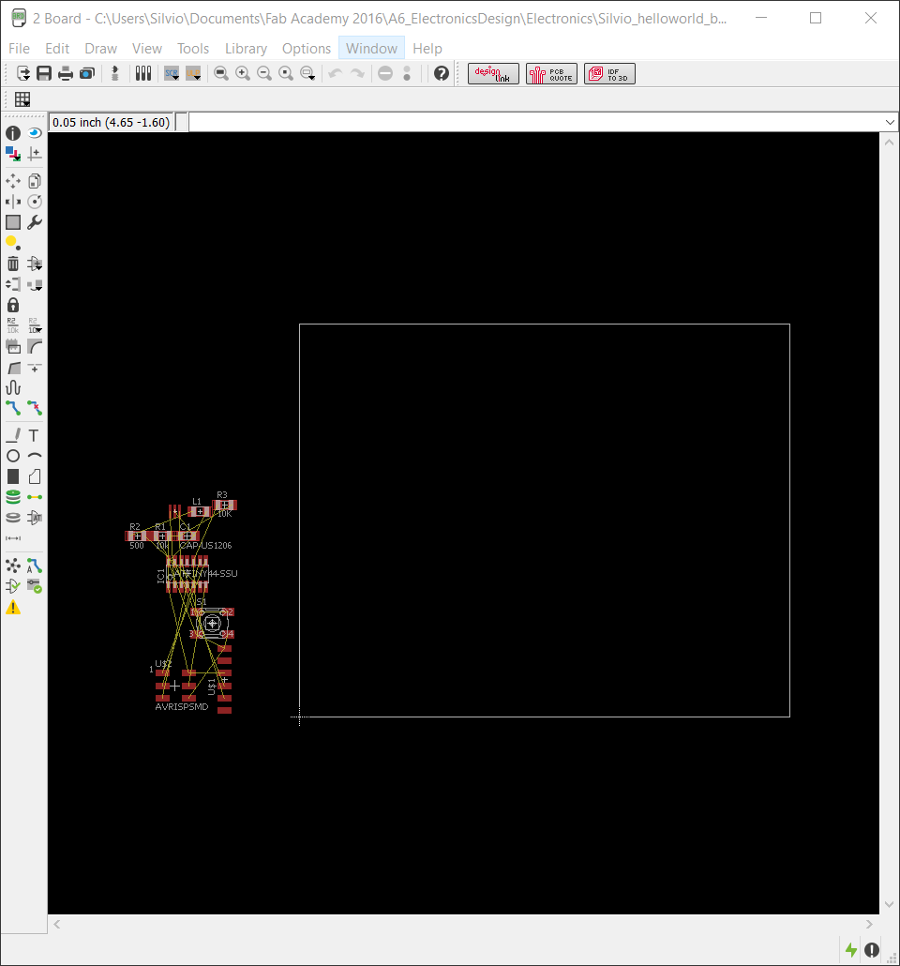Open the Draw menu
This screenshot has height=966, width=900.
[100, 49]
